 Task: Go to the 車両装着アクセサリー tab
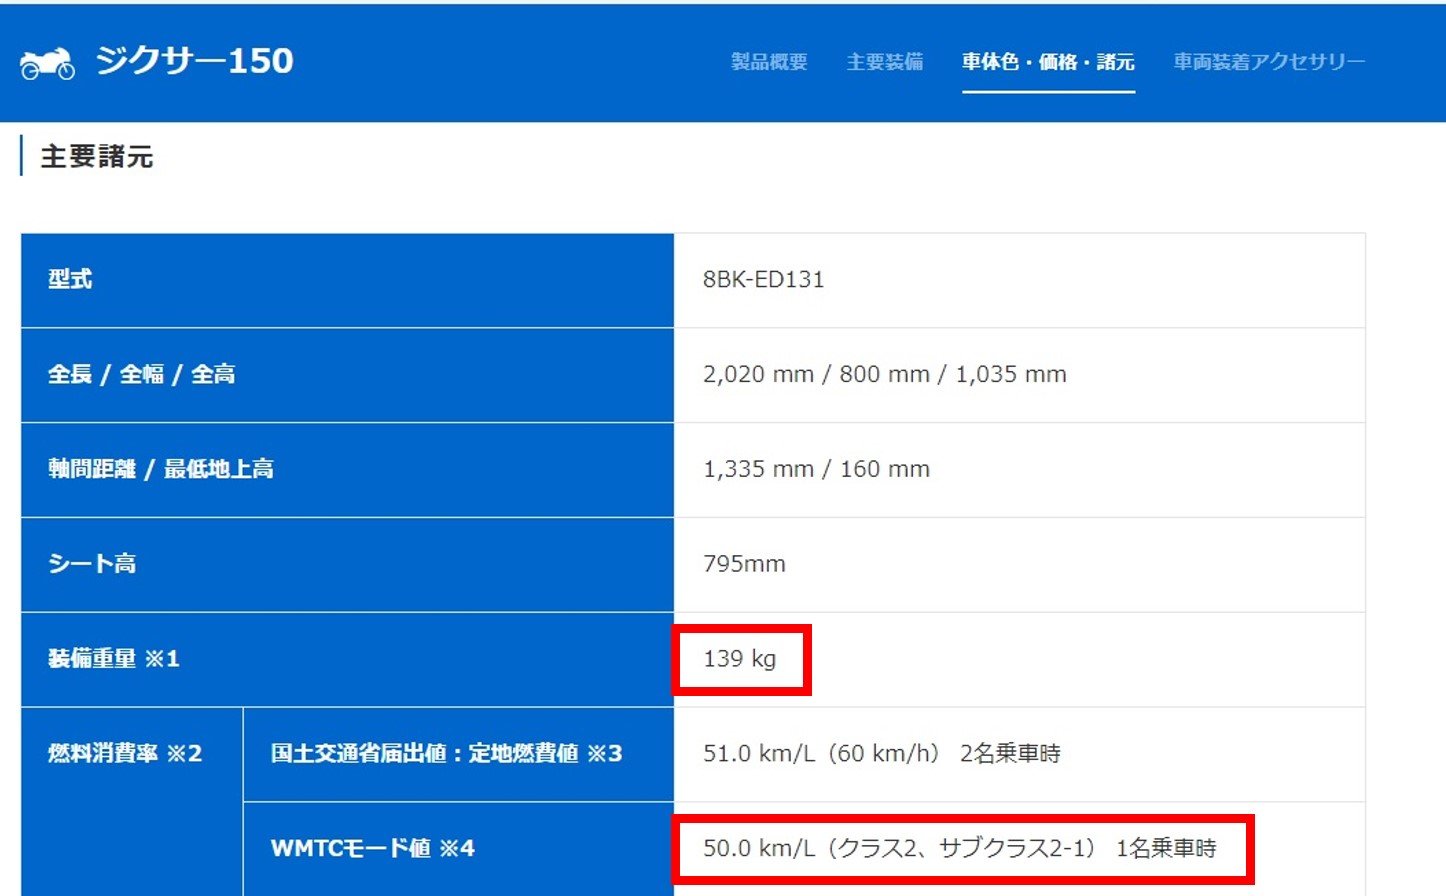click(x=1269, y=62)
